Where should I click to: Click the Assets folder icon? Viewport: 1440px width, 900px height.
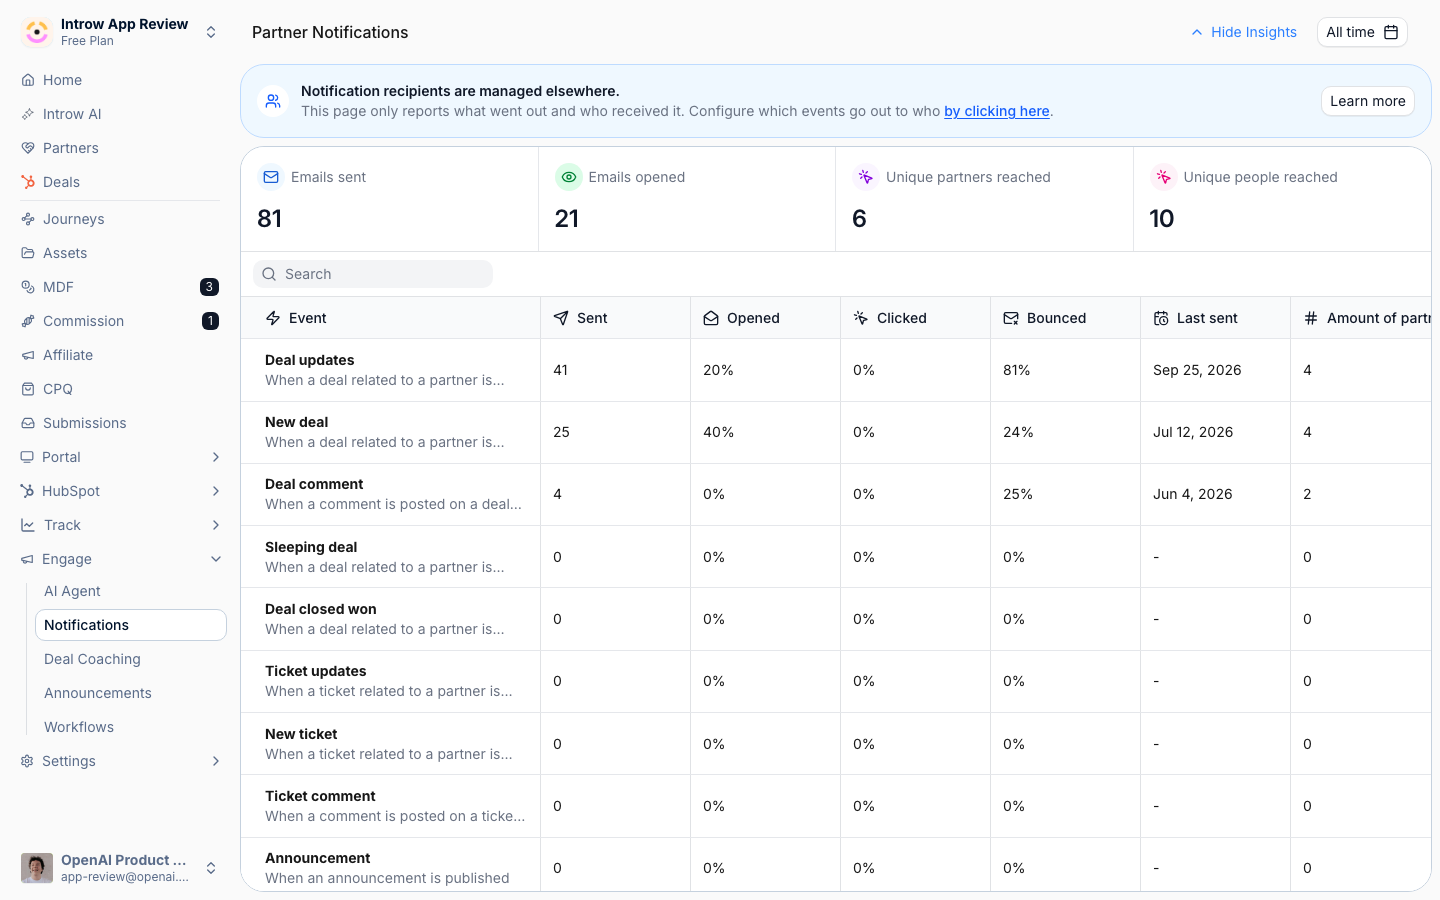pyautogui.click(x=28, y=253)
